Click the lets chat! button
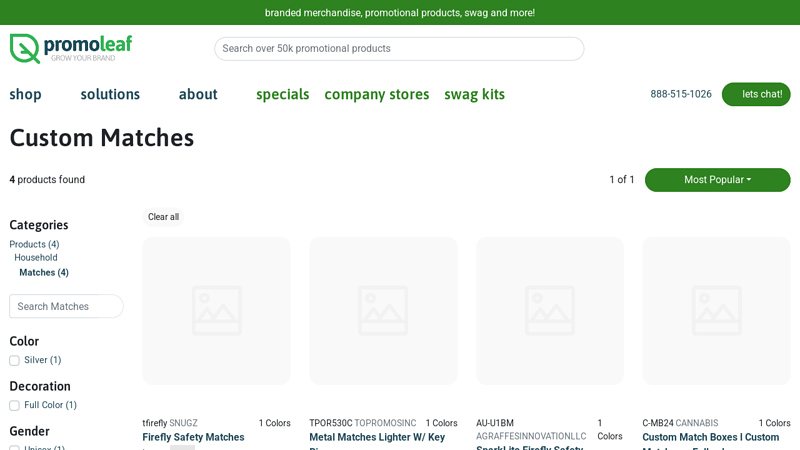Image resolution: width=800 pixels, height=450 pixels. pyautogui.click(x=756, y=94)
